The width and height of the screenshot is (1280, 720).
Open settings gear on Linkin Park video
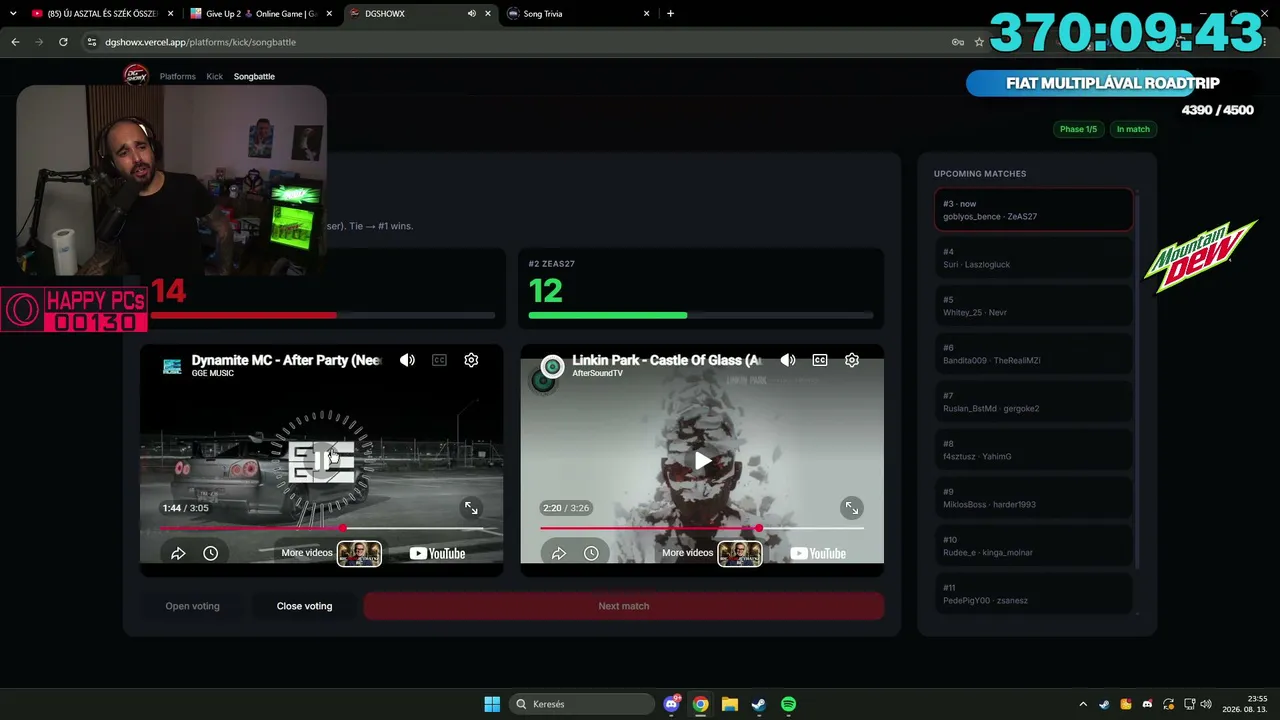pyautogui.click(x=852, y=360)
